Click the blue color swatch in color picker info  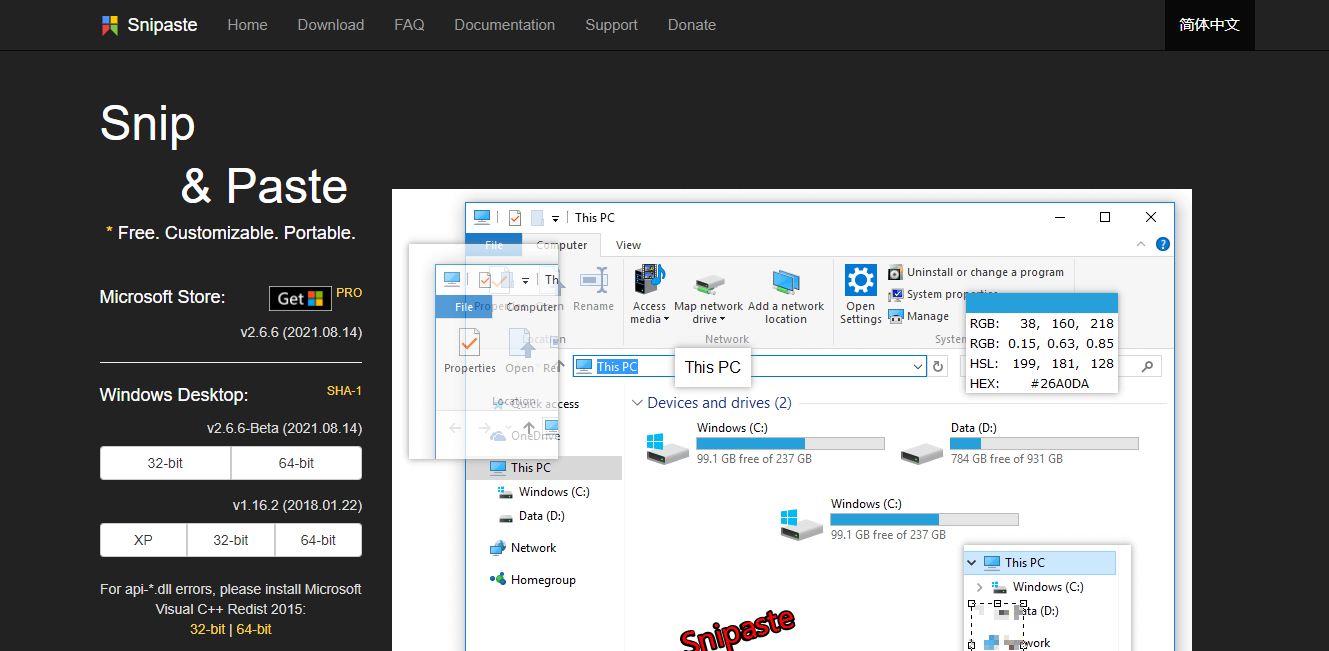coord(1041,303)
